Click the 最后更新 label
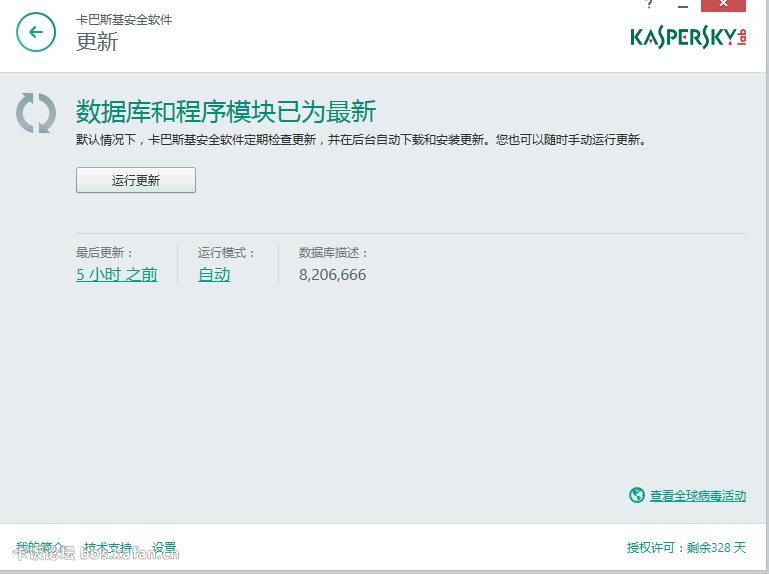The image size is (769, 574). 104,253
